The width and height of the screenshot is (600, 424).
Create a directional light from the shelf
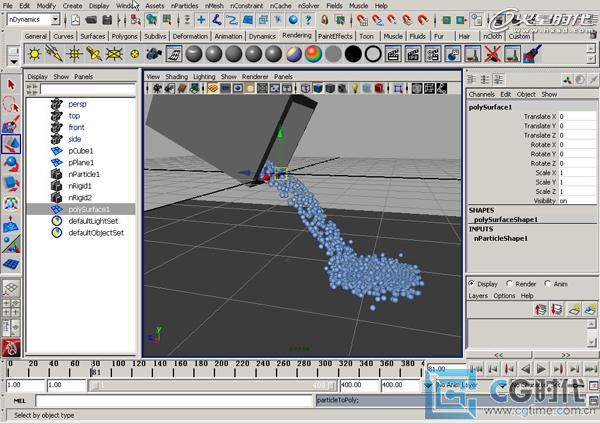(x=54, y=54)
